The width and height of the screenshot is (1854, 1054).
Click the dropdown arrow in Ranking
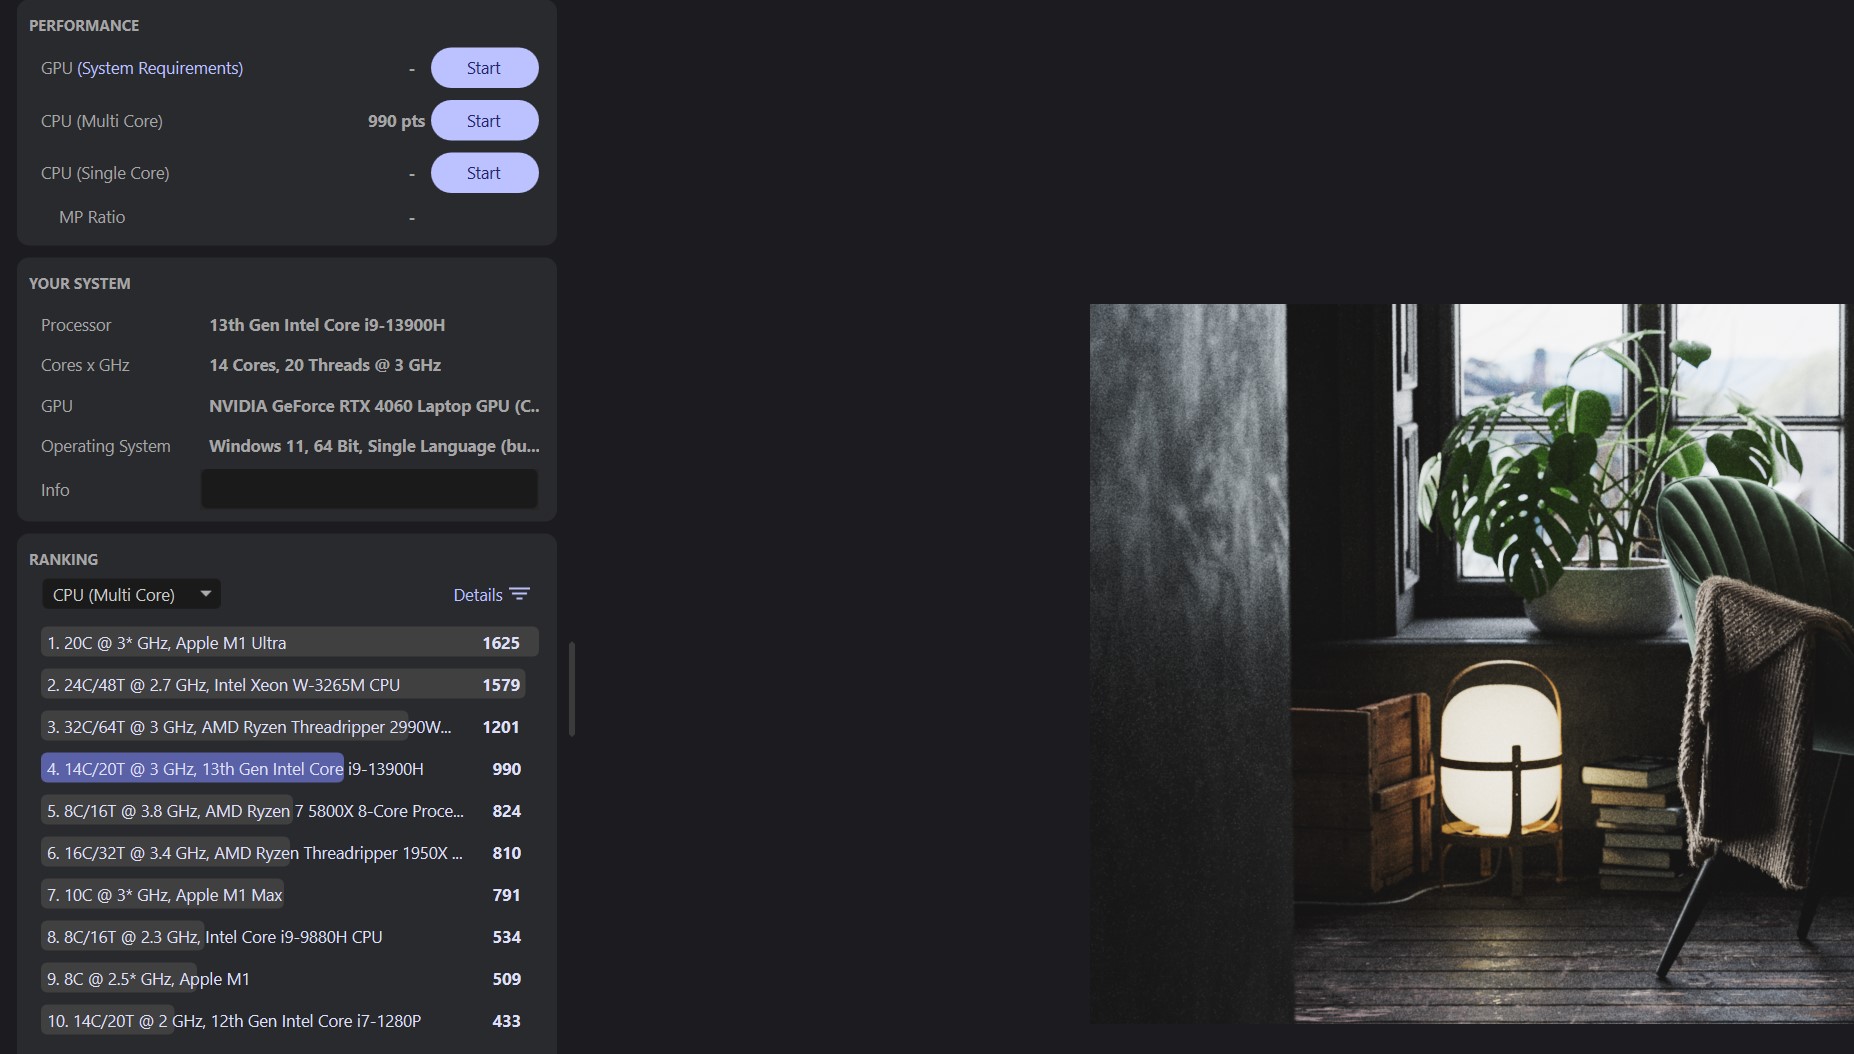205,594
